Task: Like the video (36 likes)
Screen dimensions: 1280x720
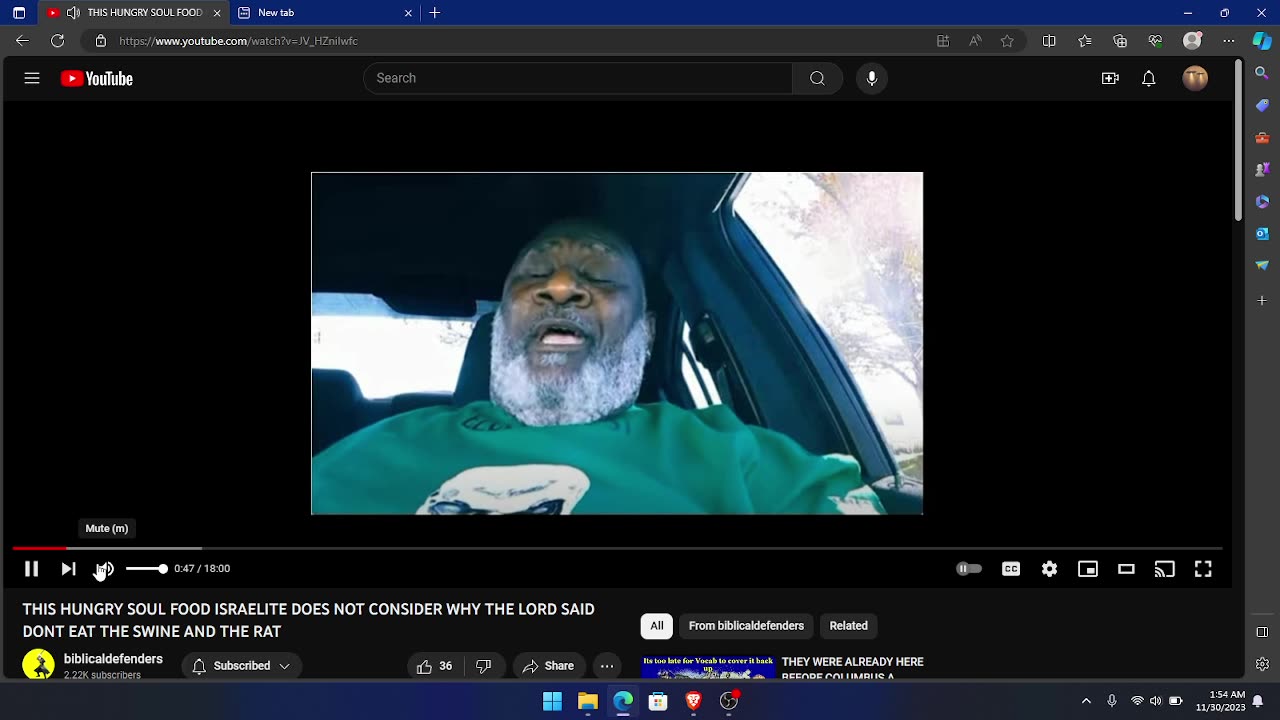Action: [x=435, y=666]
